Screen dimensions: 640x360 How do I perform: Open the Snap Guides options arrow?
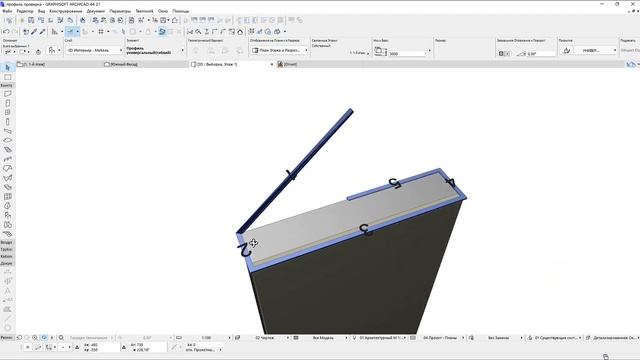pos(77,32)
